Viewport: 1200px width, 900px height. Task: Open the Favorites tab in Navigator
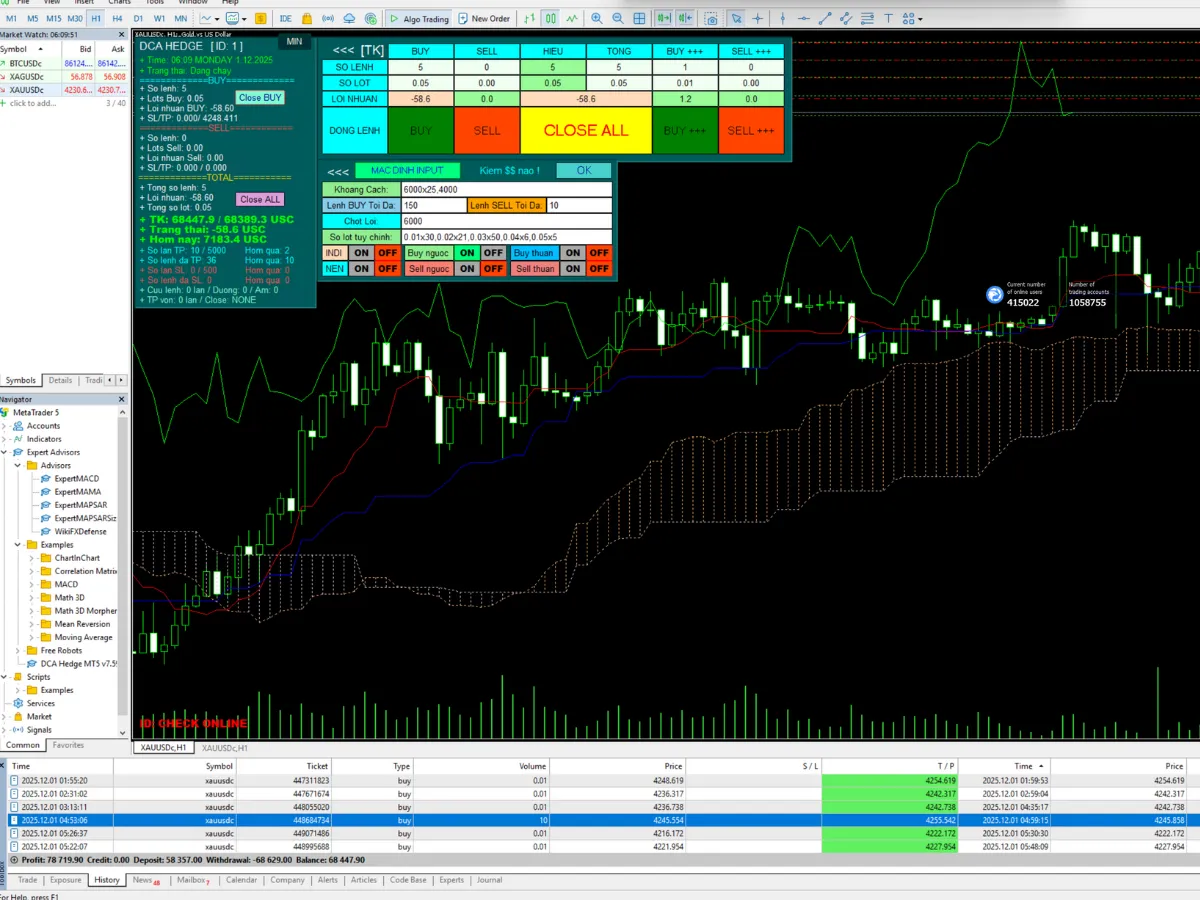click(68, 745)
